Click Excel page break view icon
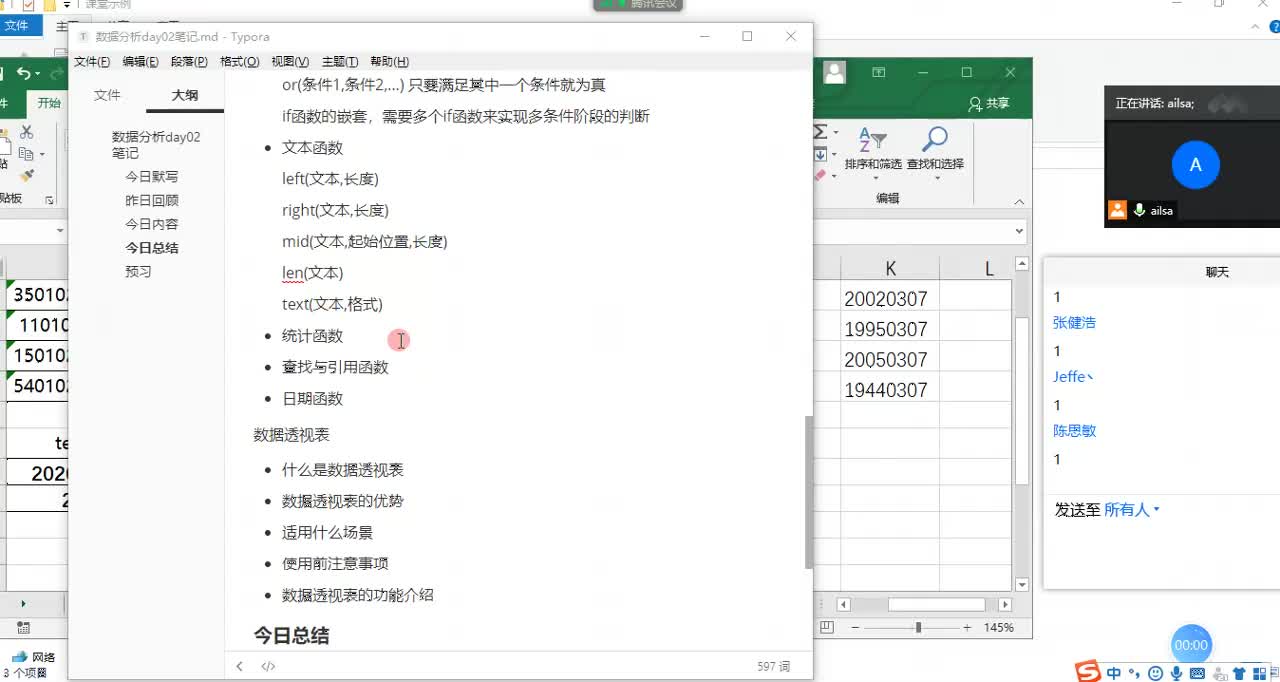 [x=827, y=627]
